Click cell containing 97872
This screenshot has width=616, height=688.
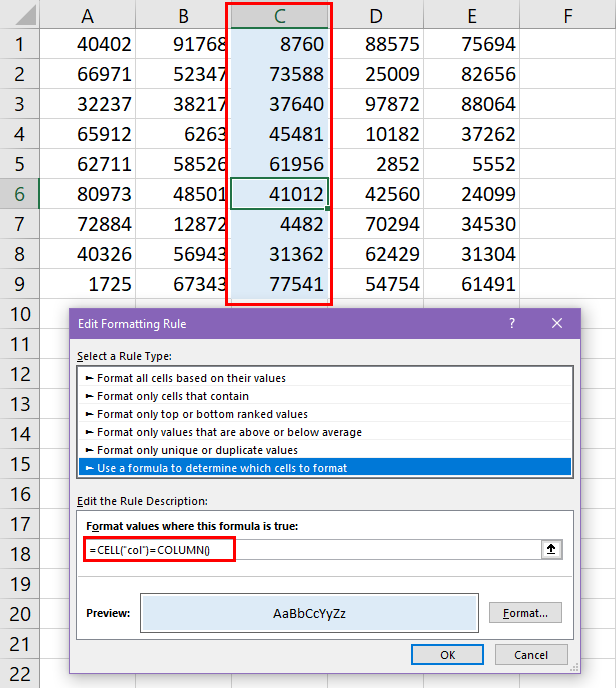376,104
